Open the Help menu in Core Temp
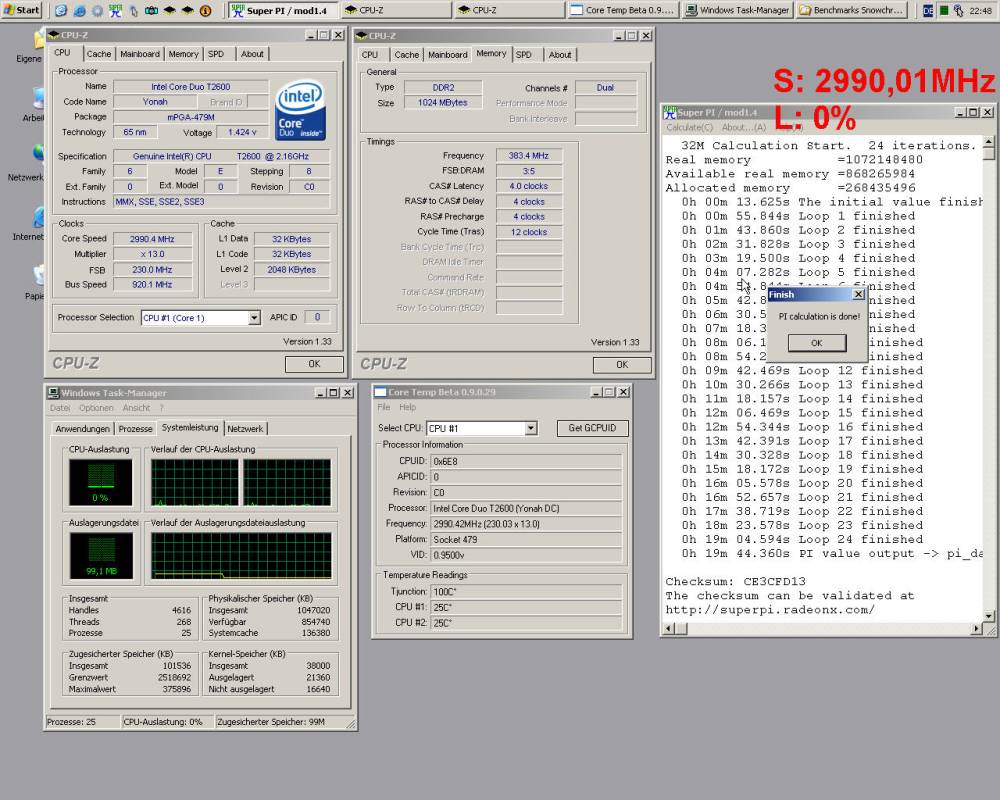The width and height of the screenshot is (1000, 800). tap(408, 407)
